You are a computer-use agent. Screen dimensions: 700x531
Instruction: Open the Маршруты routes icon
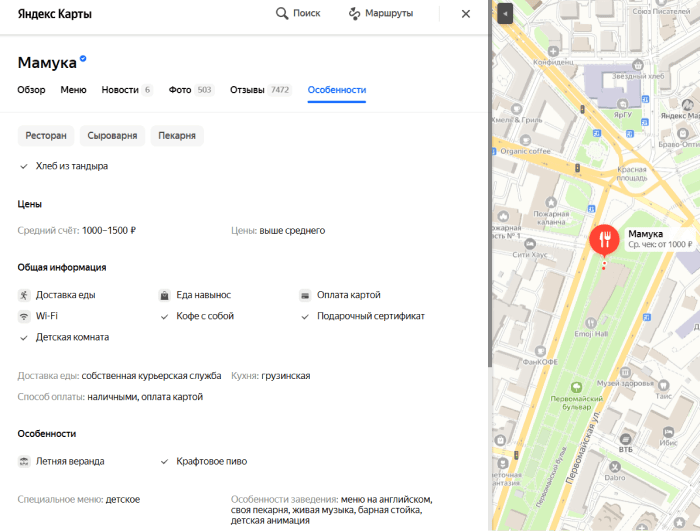(354, 13)
